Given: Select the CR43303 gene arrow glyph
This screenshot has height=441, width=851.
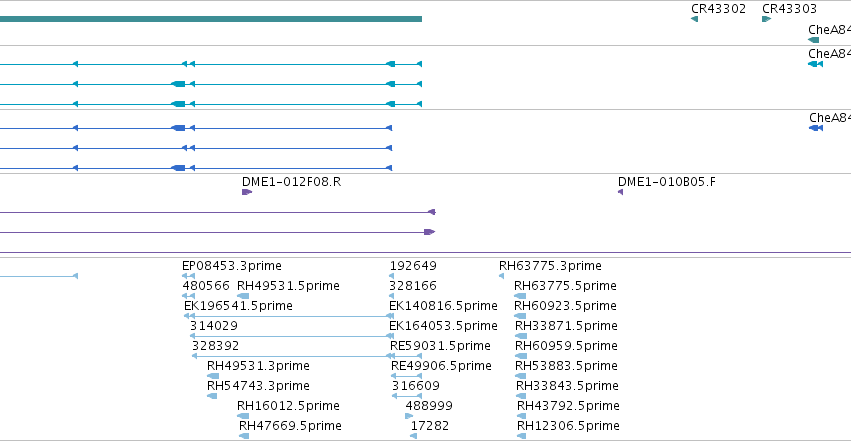Looking at the screenshot, I should [766, 19].
